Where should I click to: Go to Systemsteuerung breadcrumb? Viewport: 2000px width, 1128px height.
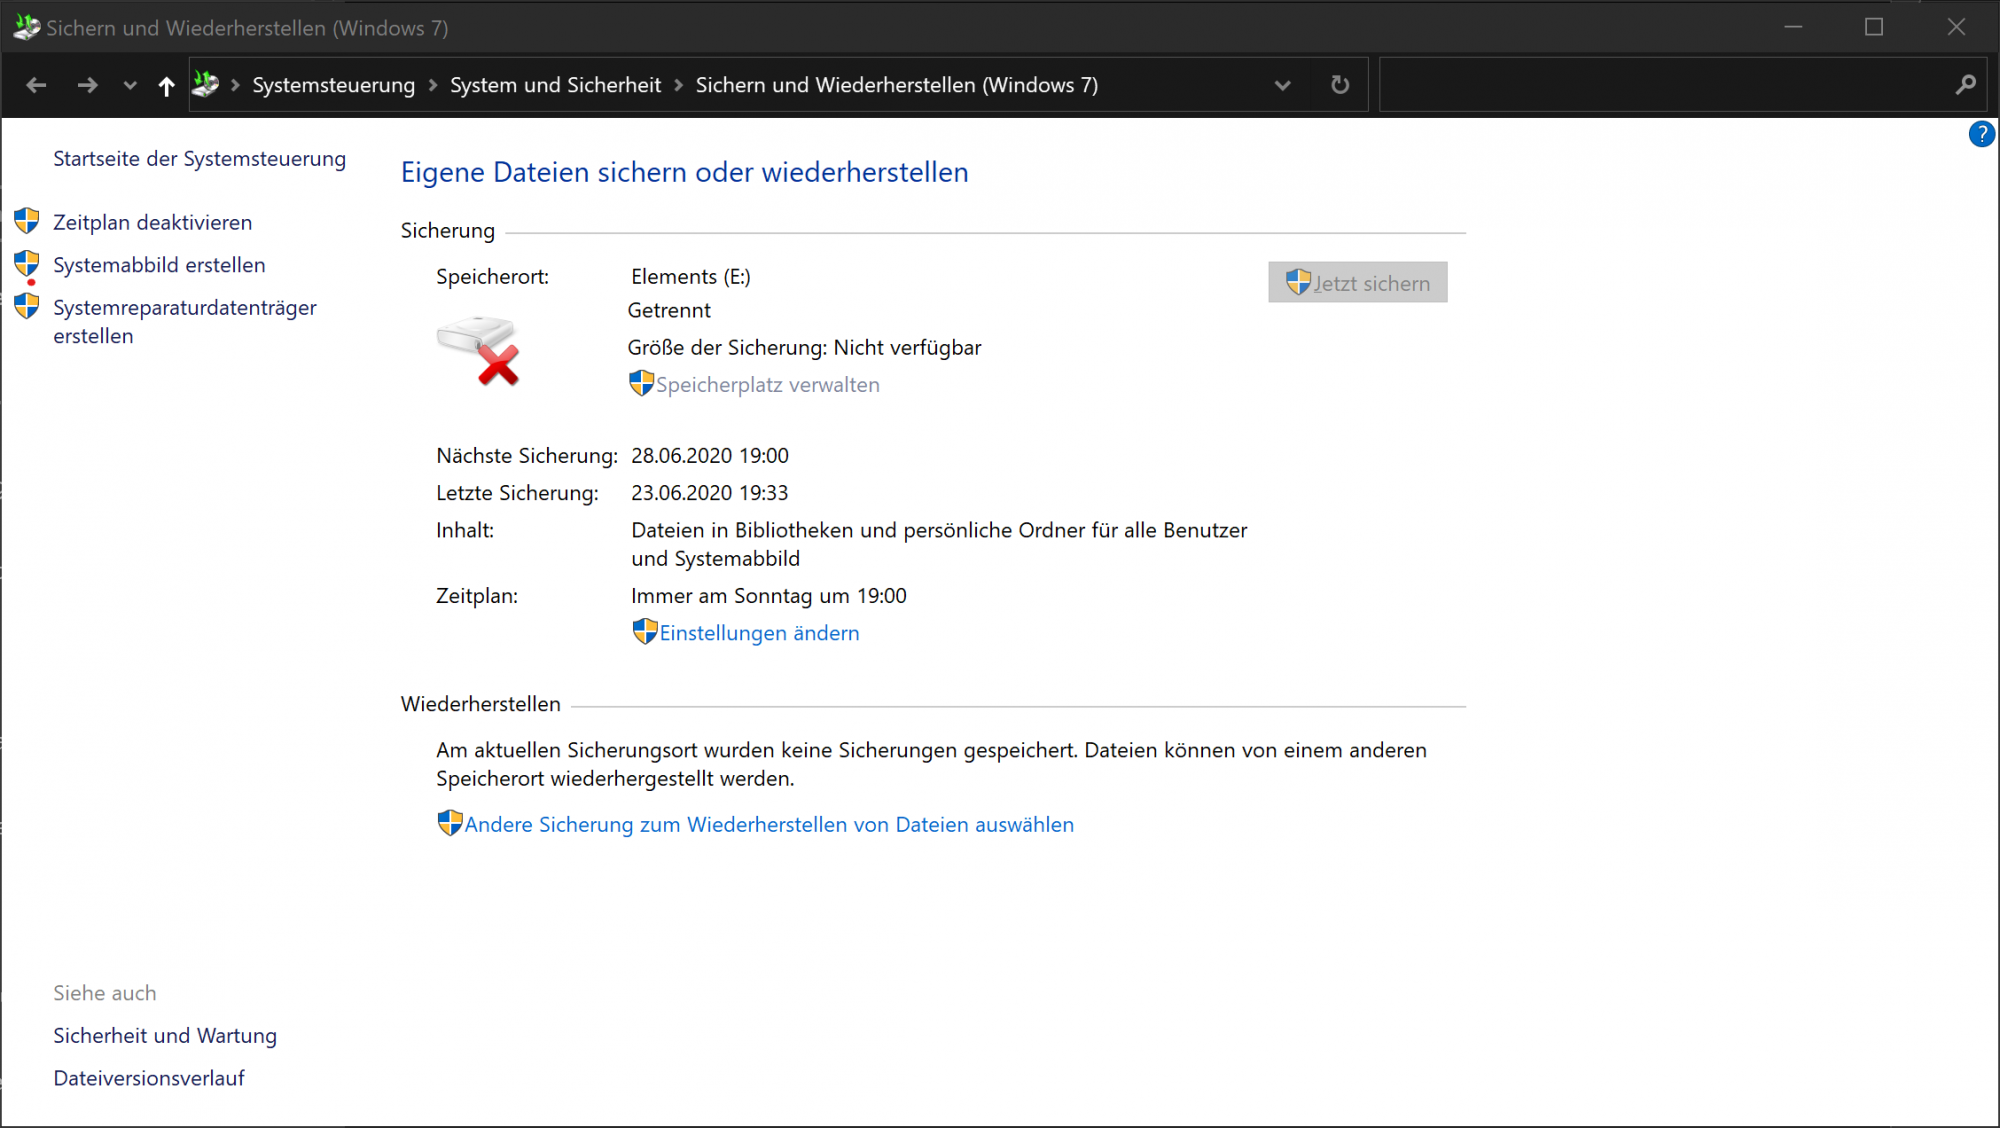333,85
